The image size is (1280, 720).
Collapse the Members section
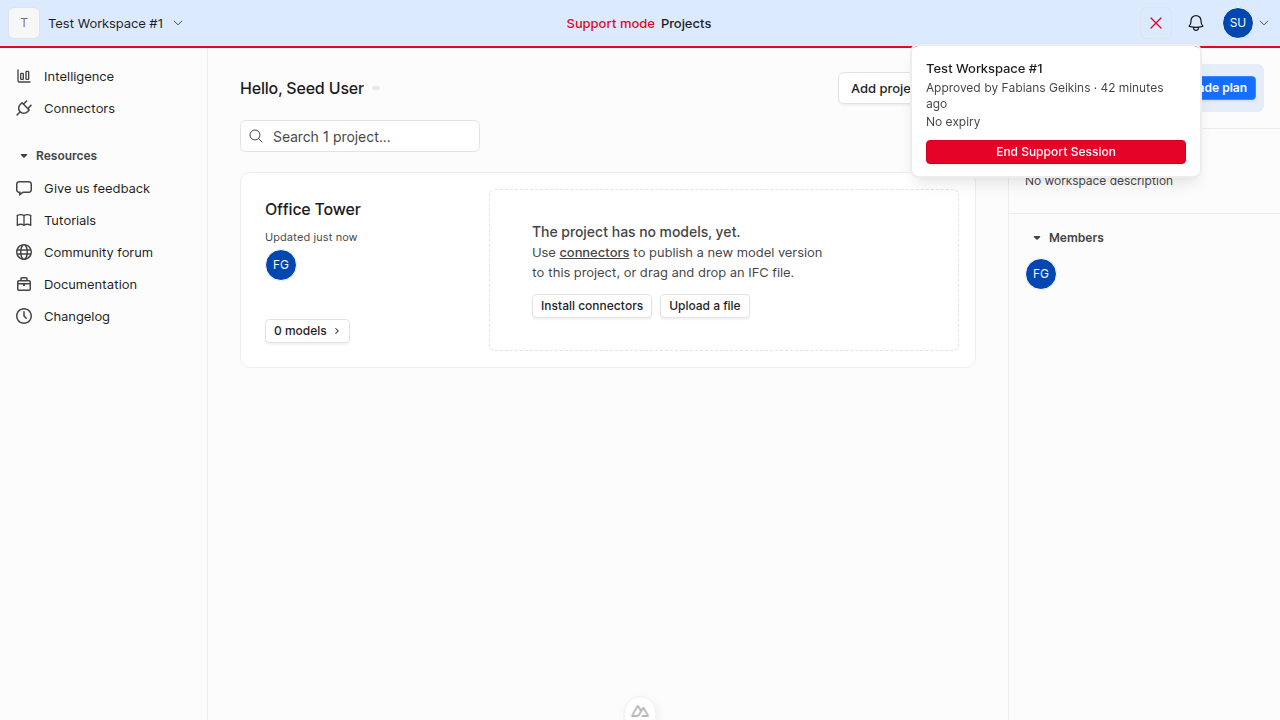[1037, 237]
